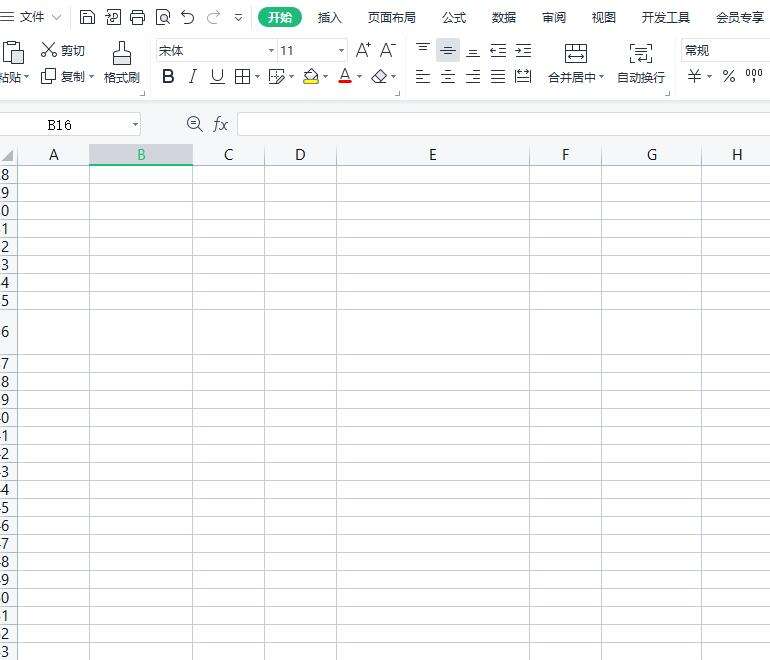
Task: Click the eraser clear formatting icon
Action: 379,77
